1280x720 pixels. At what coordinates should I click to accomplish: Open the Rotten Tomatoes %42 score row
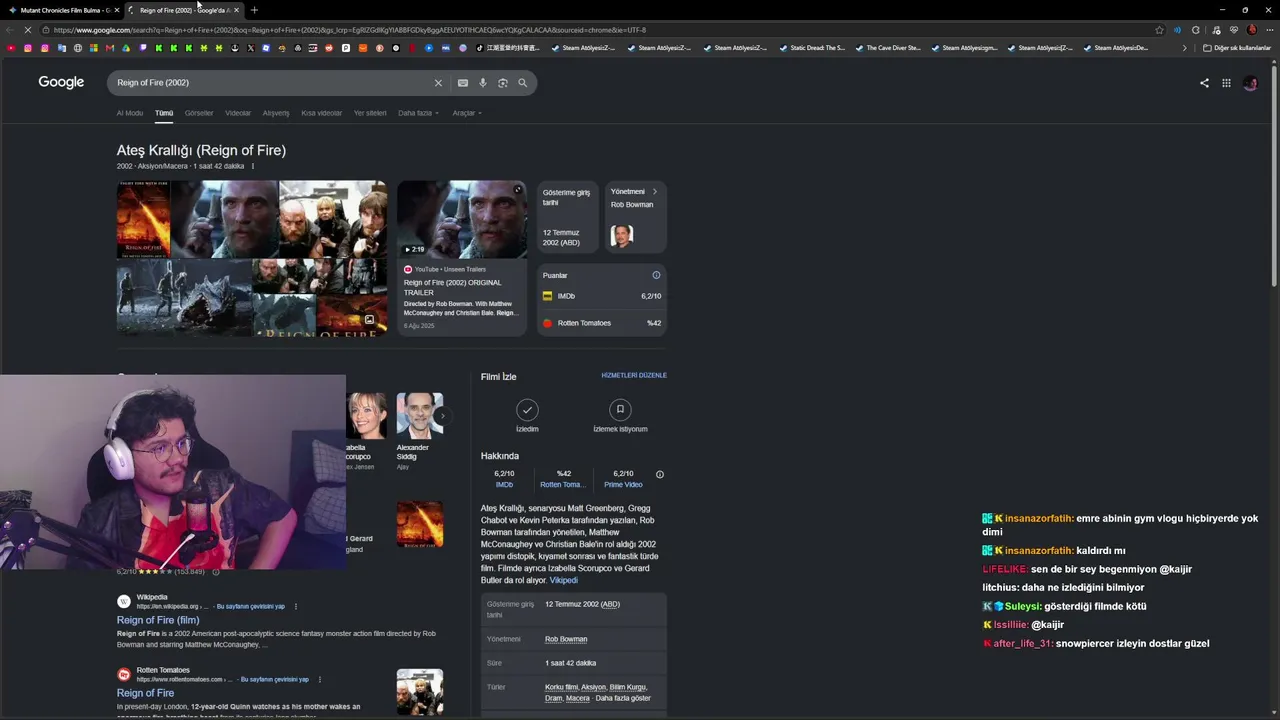[602, 323]
